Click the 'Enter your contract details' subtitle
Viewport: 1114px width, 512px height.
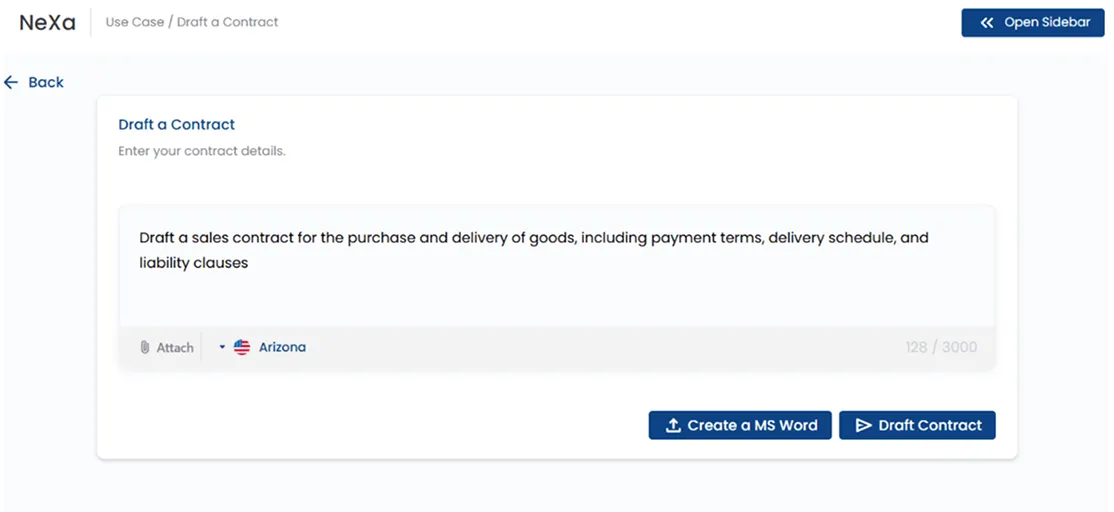pyautogui.click(x=202, y=151)
